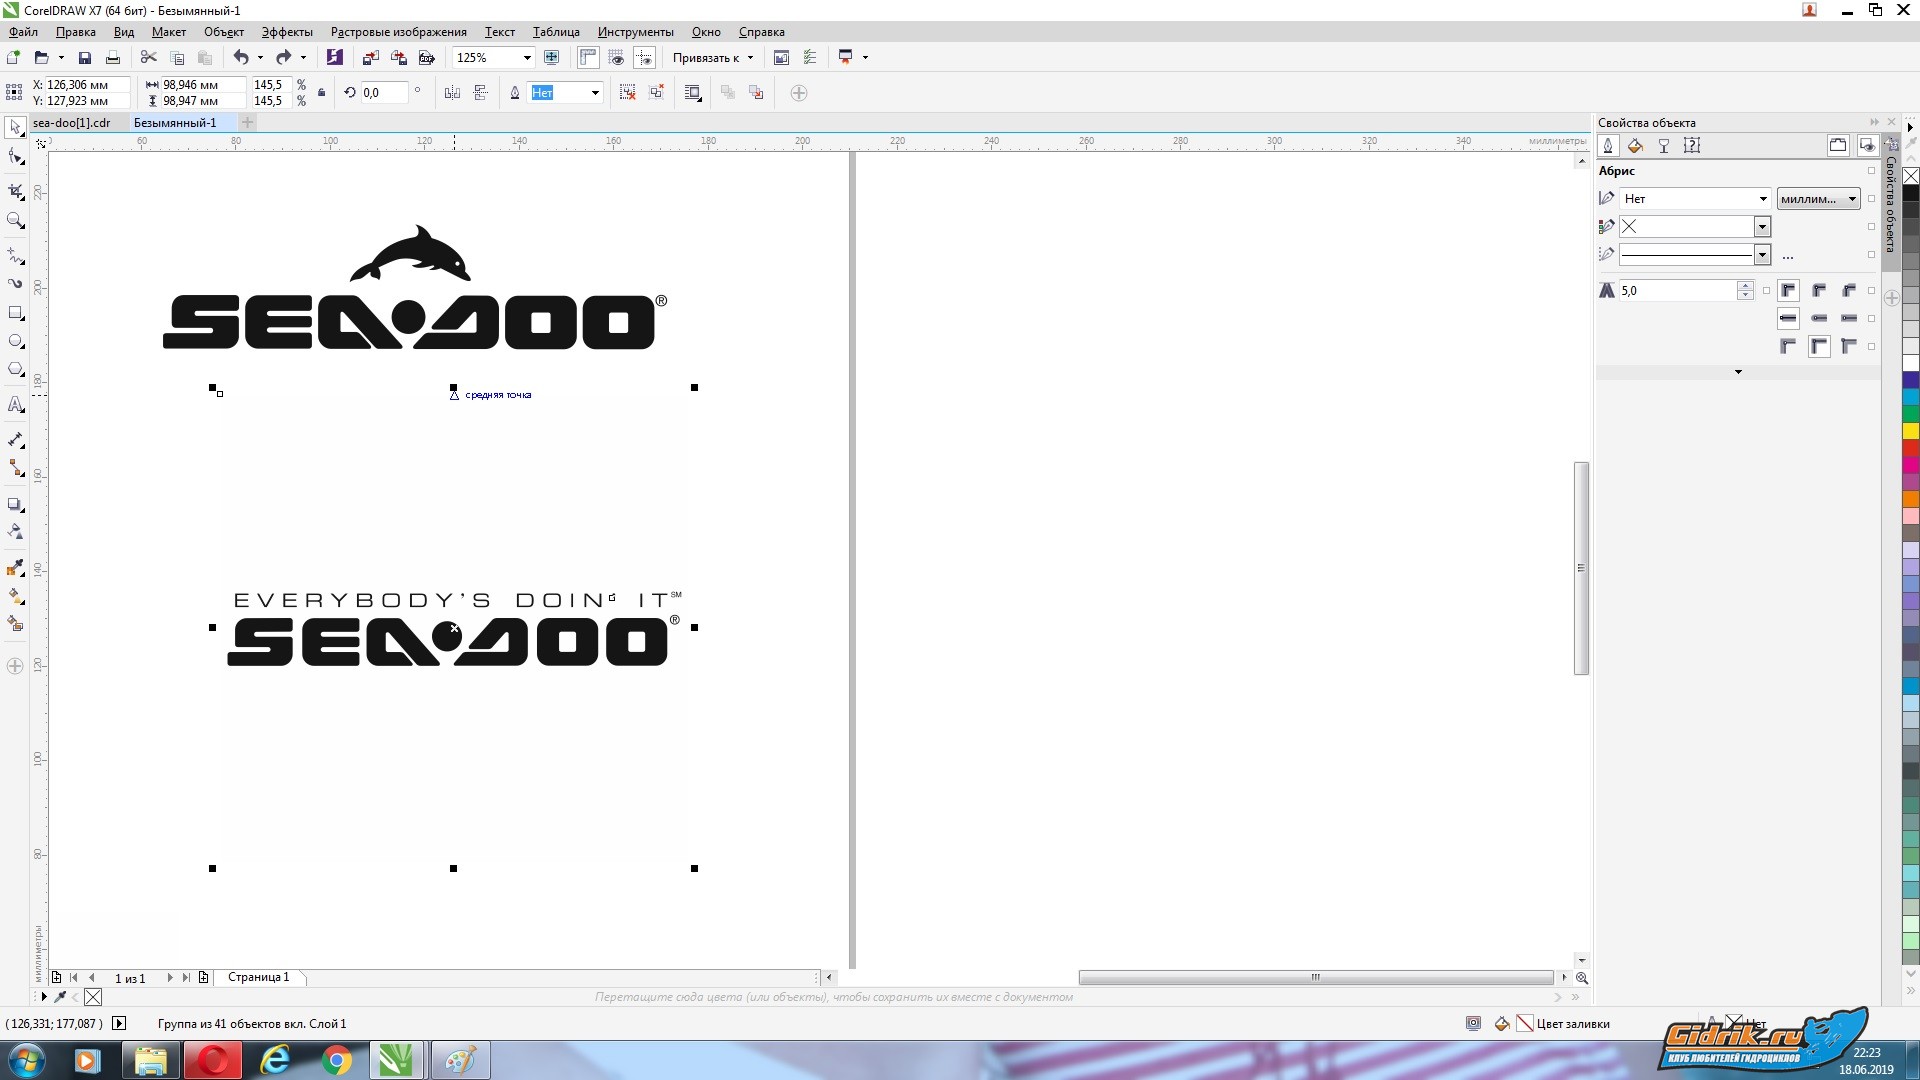Click the rotation angle input field
The width and height of the screenshot is (1920, 1080).
coord(384,93)
